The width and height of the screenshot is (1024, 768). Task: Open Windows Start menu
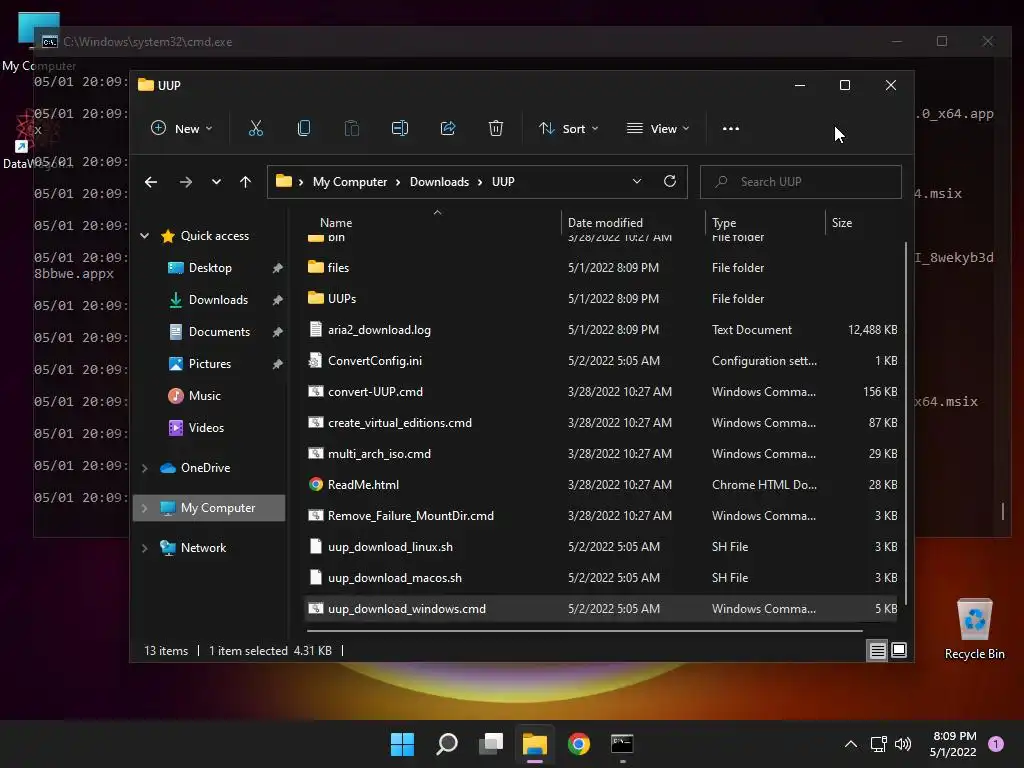tap(402, 744)
